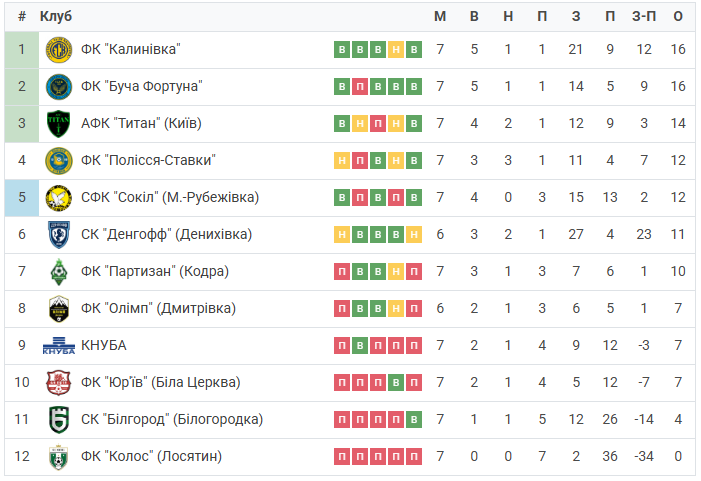Open ФК "Юр'їв" (Біла Церква) team link
This screenshot has height=481, width=701.
point(160,383)
